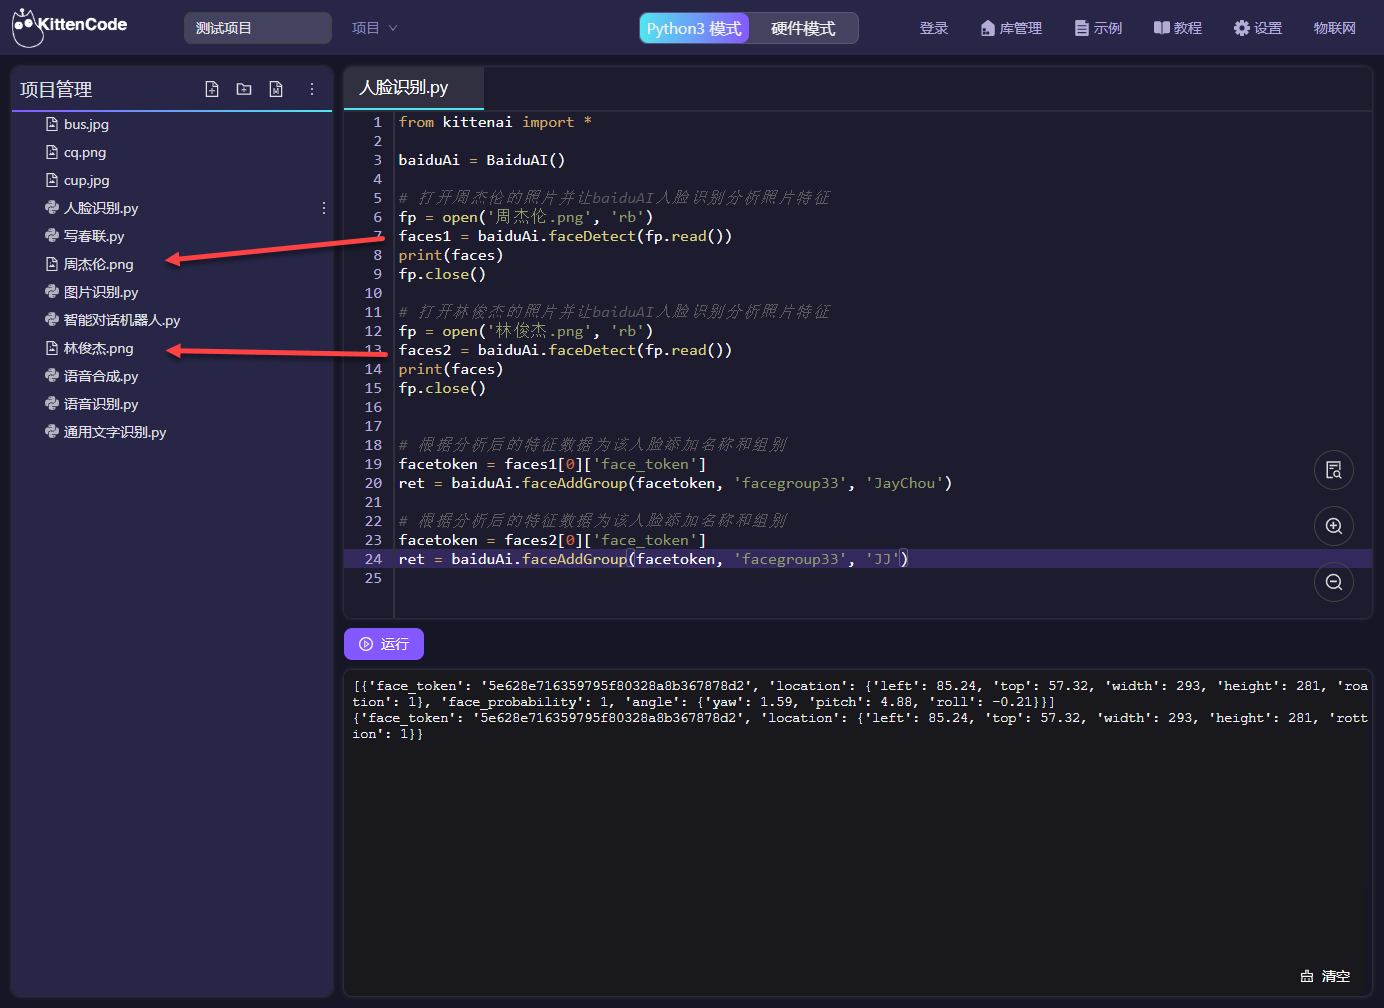Click the zoom out magnifier icon
The image size is (1384, 1008).
point(1334,582)
